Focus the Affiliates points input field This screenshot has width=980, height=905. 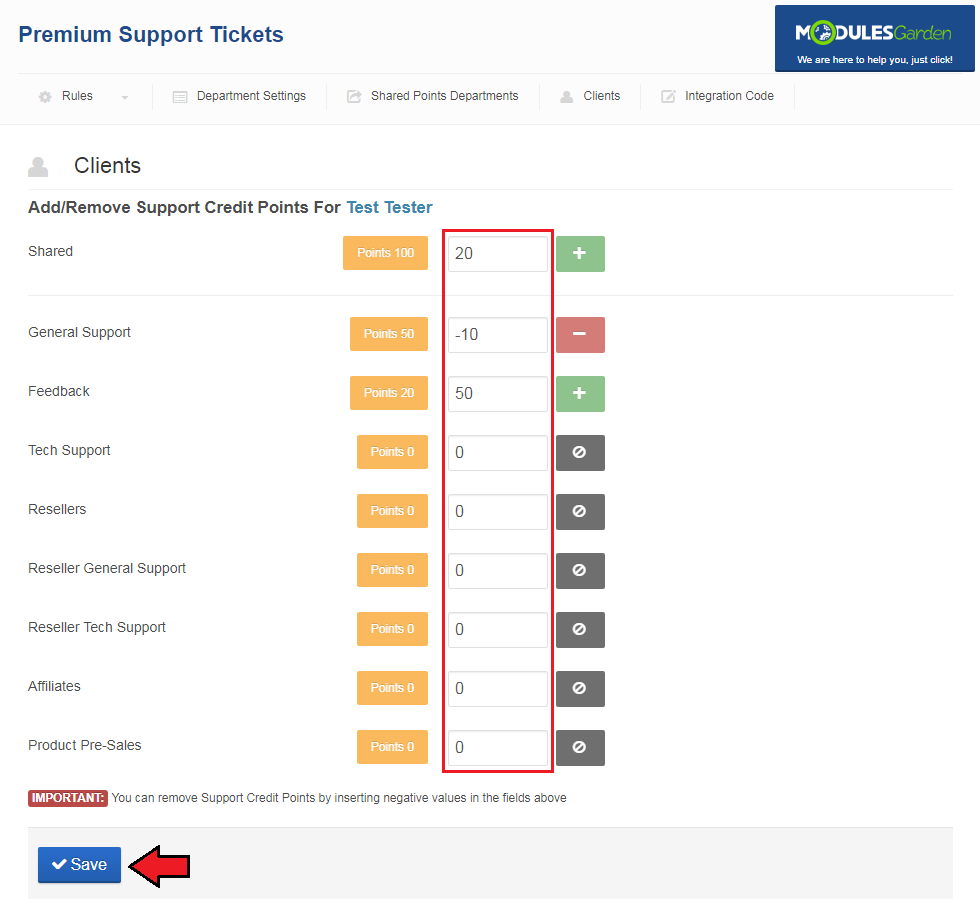pyautogui.click(x=498, y=689)
